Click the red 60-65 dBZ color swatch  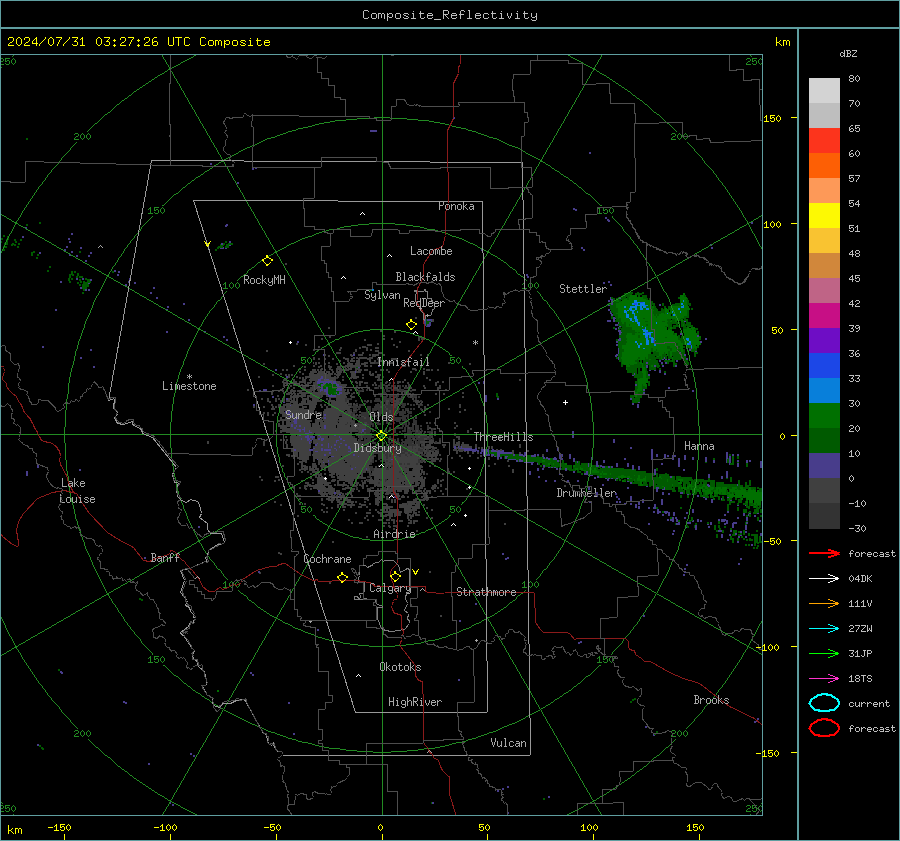click(824, 141)
